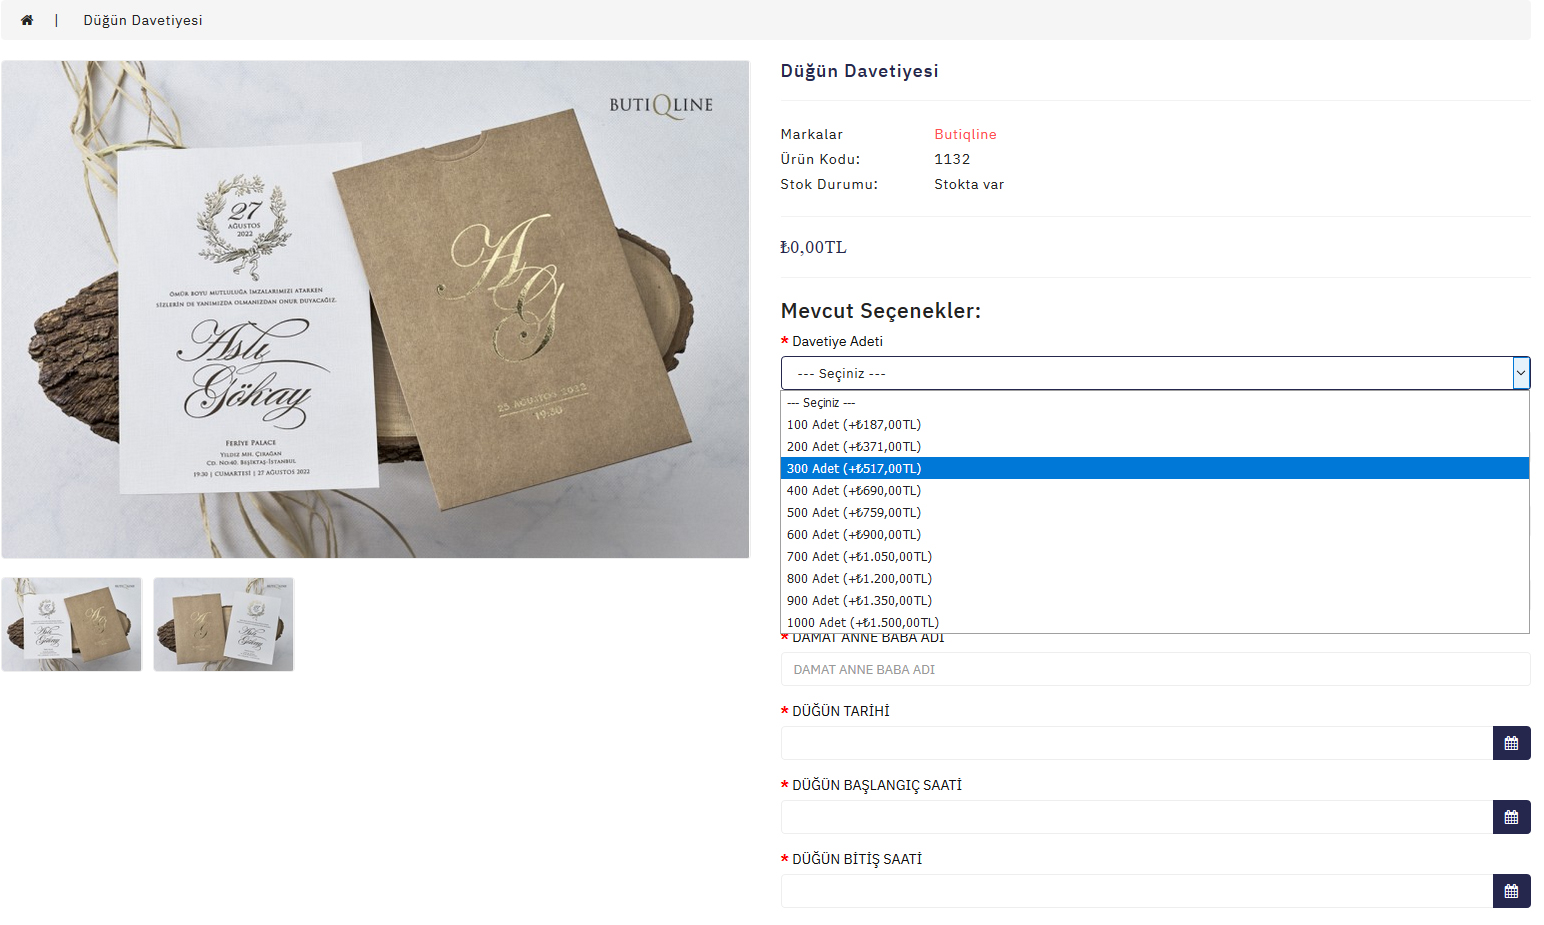Go to the home icon in breadcrumb
Screen dimensions: 1544x925
coord(27,20)
